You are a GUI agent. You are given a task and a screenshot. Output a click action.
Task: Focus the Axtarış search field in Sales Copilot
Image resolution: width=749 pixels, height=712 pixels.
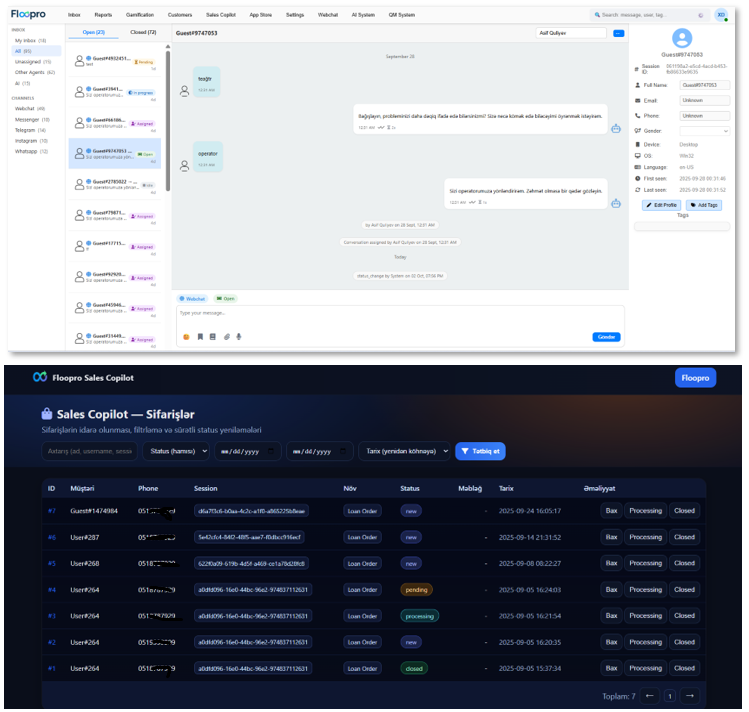coord(90,451)
